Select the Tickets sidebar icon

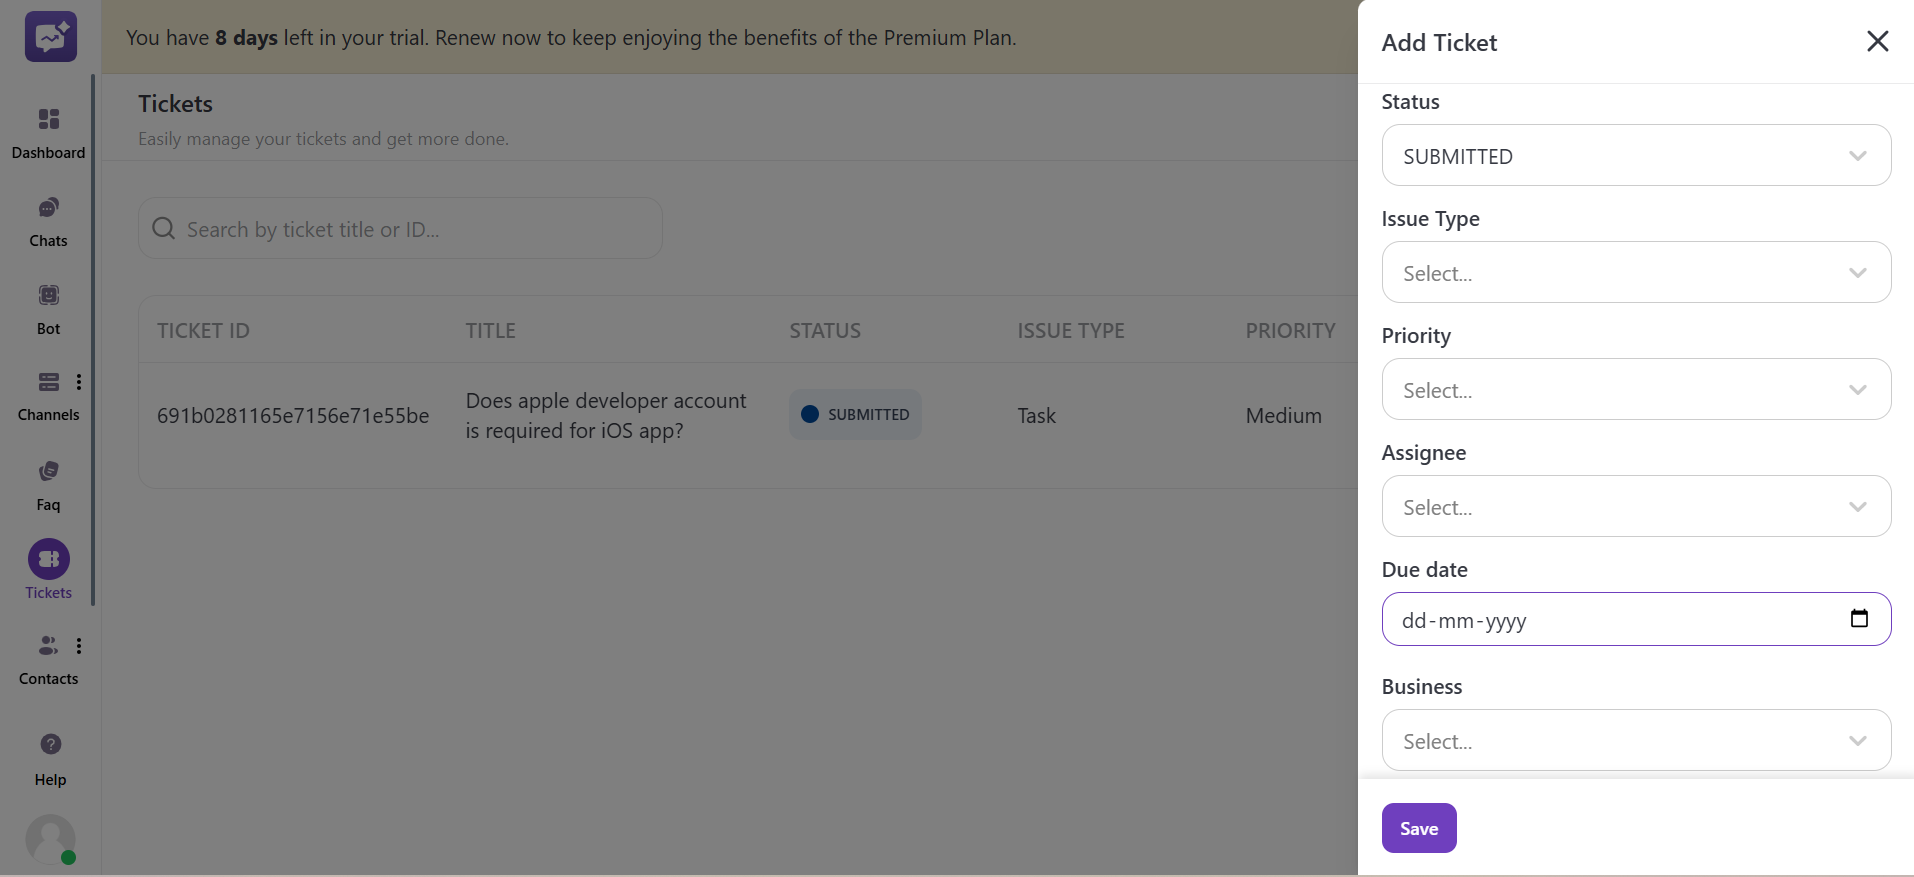point(48,560)
